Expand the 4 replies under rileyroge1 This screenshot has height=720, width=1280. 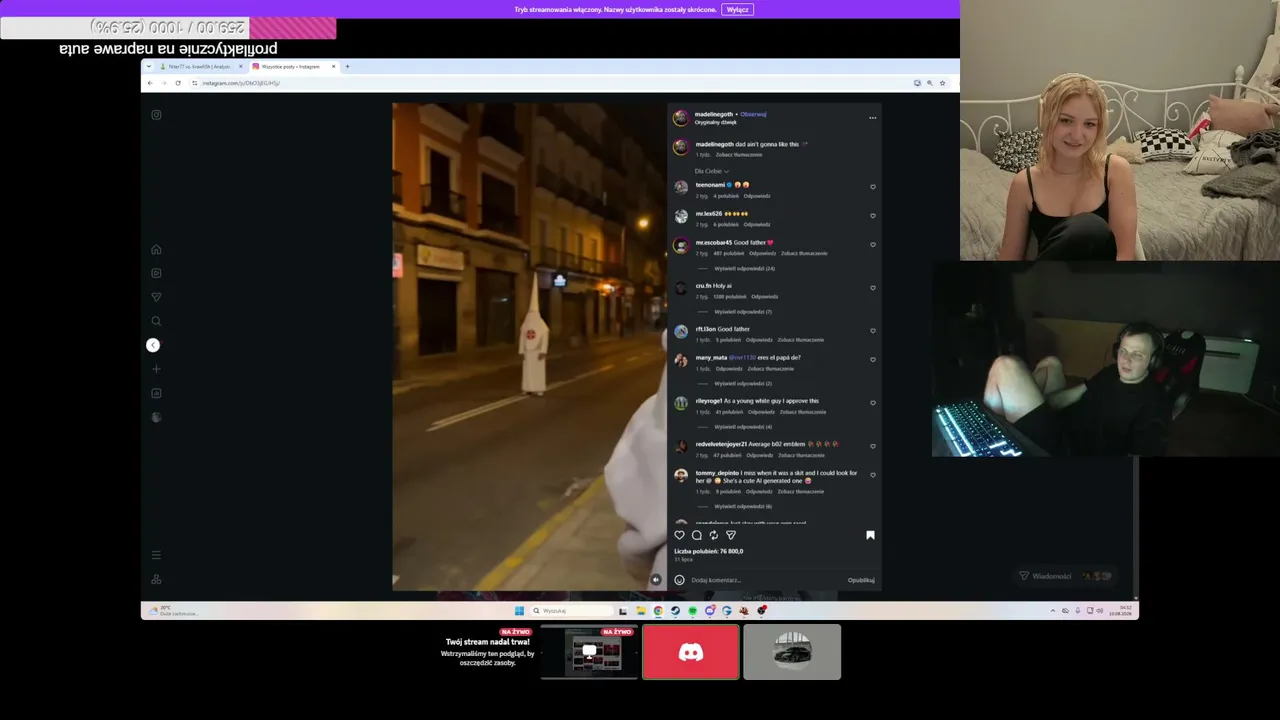pos(743,427)
